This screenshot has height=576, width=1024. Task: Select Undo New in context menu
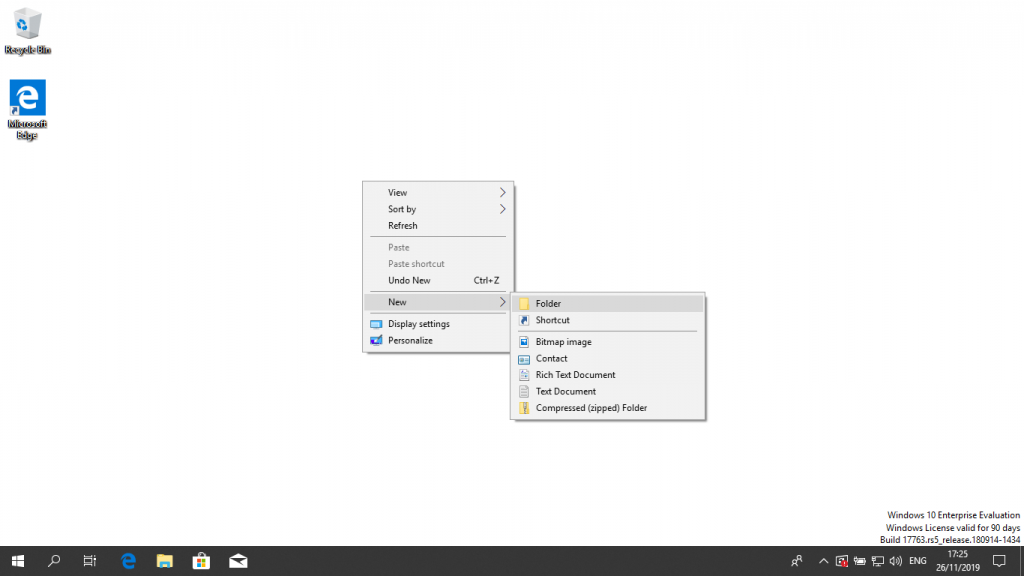438,280
